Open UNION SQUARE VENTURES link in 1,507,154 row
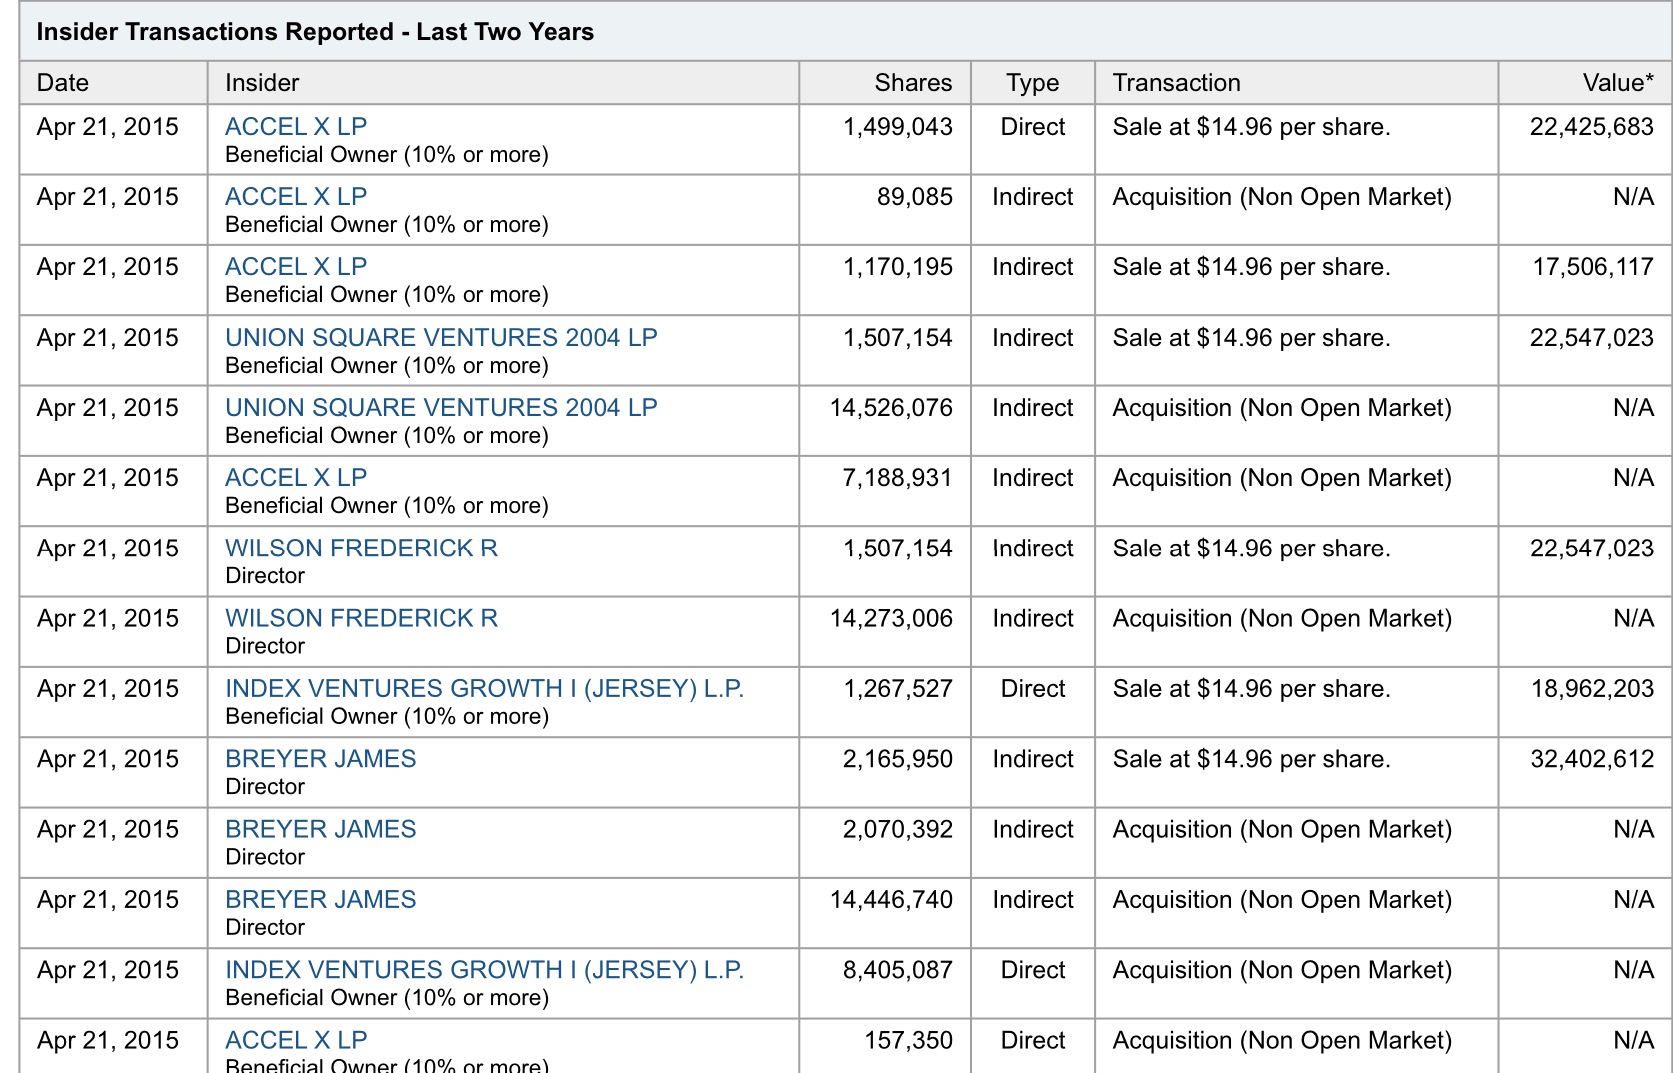This screenshot has height=1073, width=1673. point(441,338)
